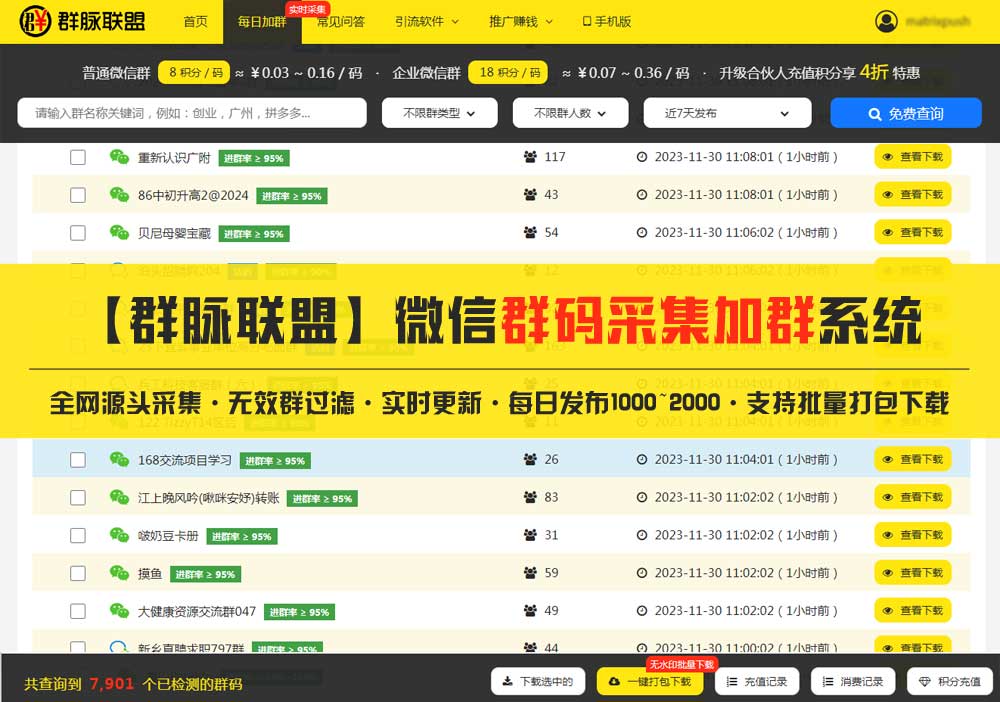This screenshot has width=1000, height=702.
Task: Click 一键打包下载 button
Action: pos(650,682)
